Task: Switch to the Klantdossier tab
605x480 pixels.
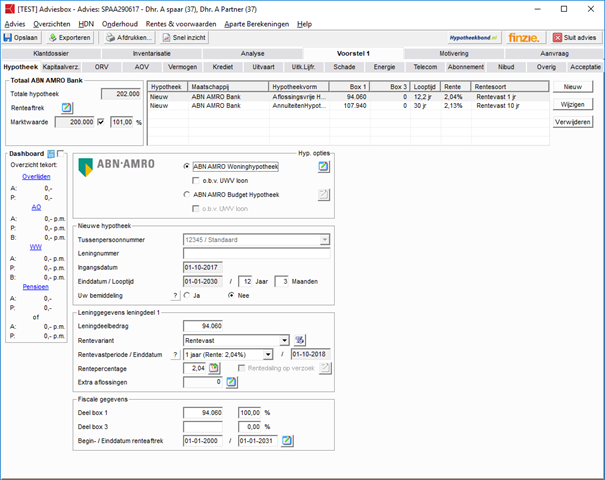Action: (x=51, y=53)
